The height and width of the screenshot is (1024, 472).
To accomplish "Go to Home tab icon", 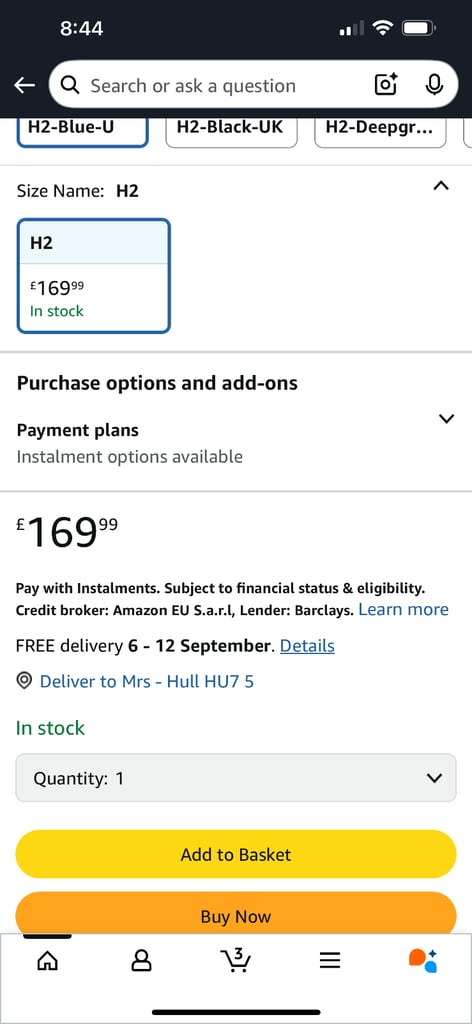I will click(47, 960).
